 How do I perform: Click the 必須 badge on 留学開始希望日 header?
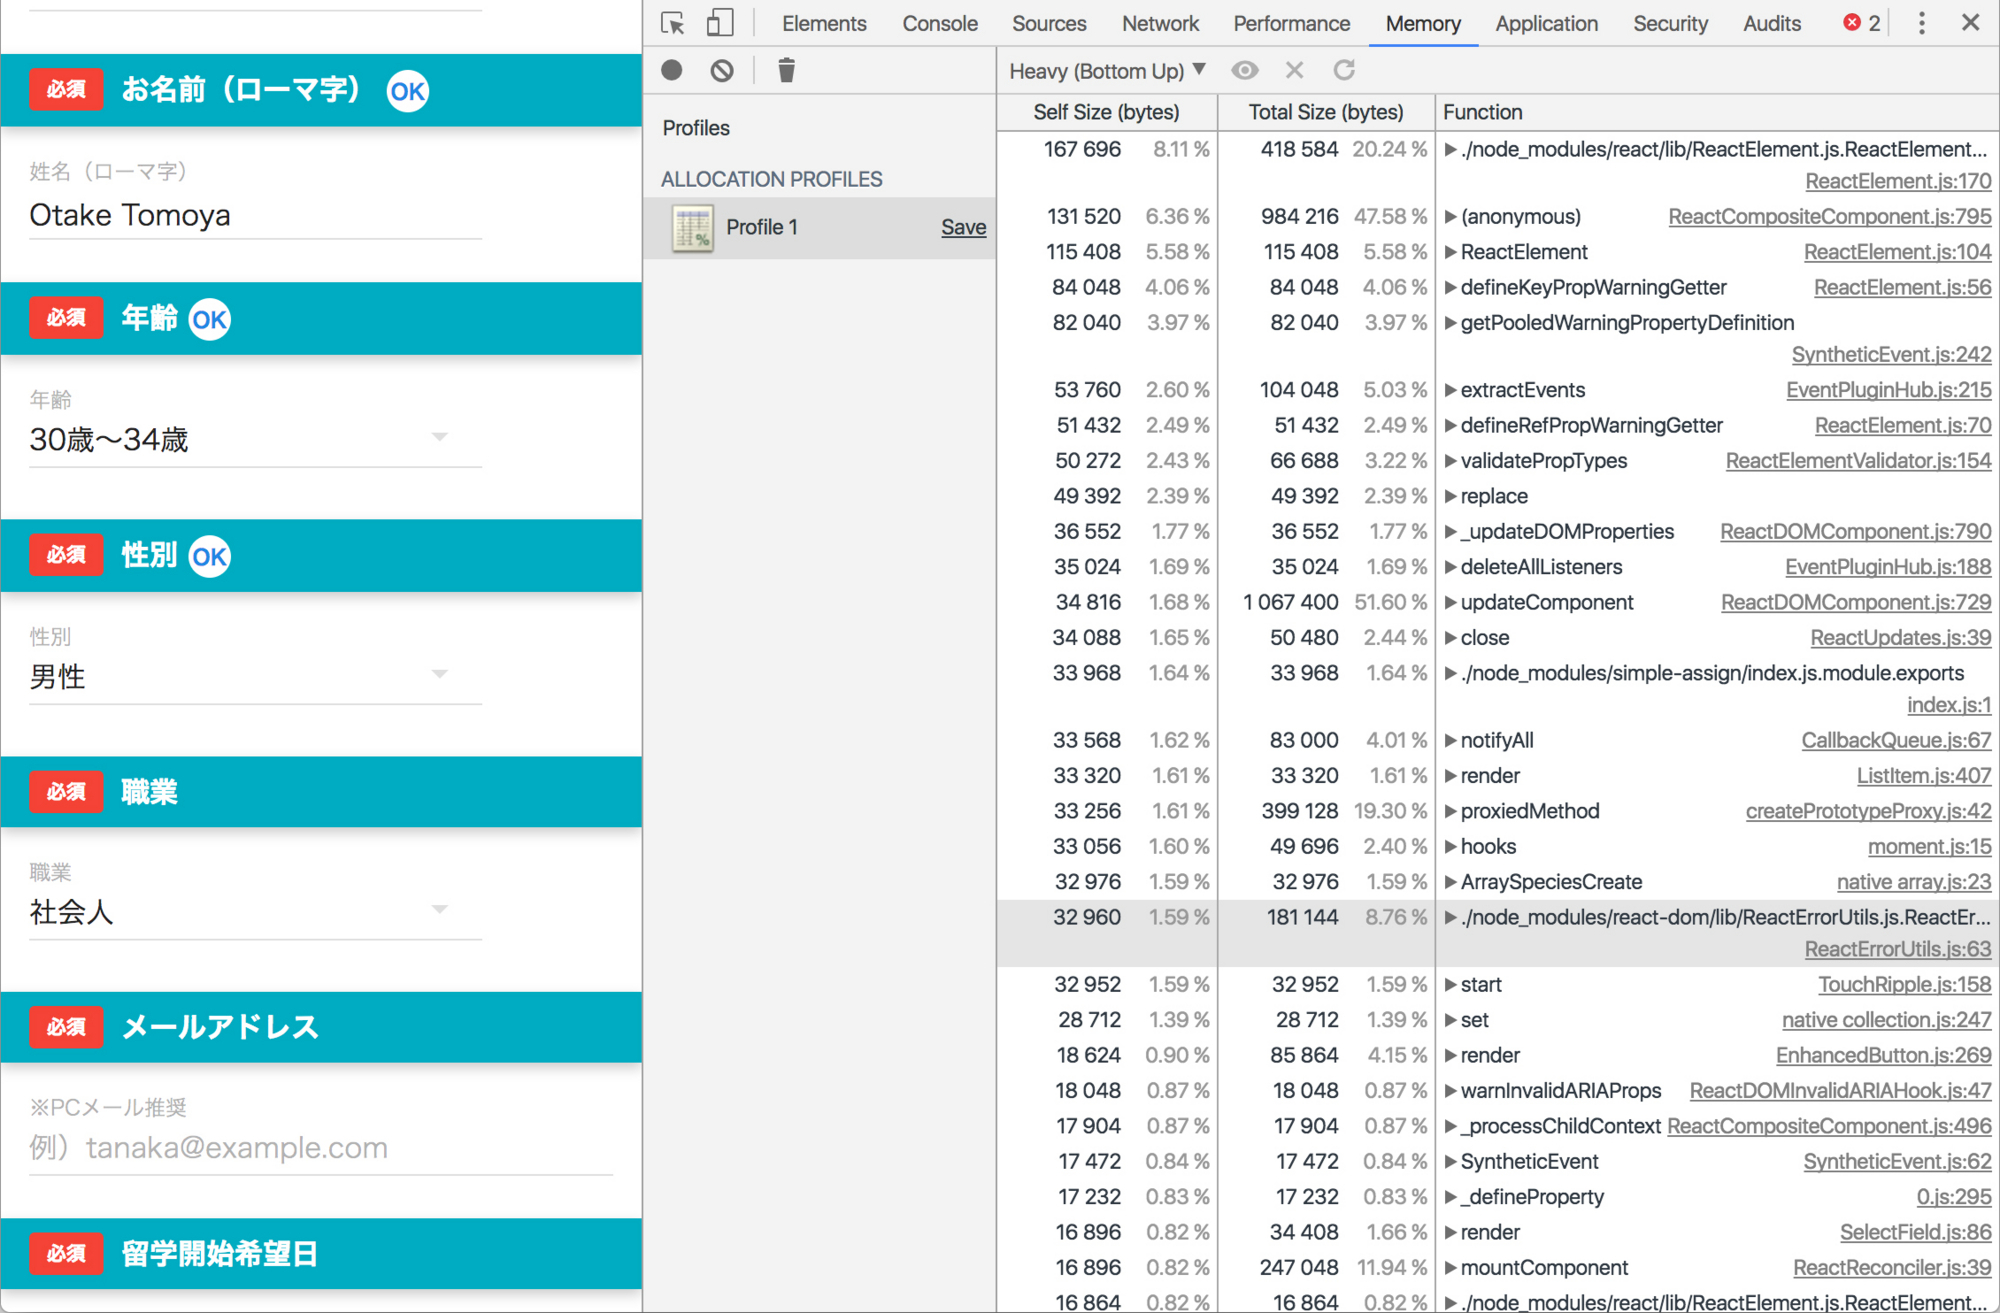pos(66,1254)
